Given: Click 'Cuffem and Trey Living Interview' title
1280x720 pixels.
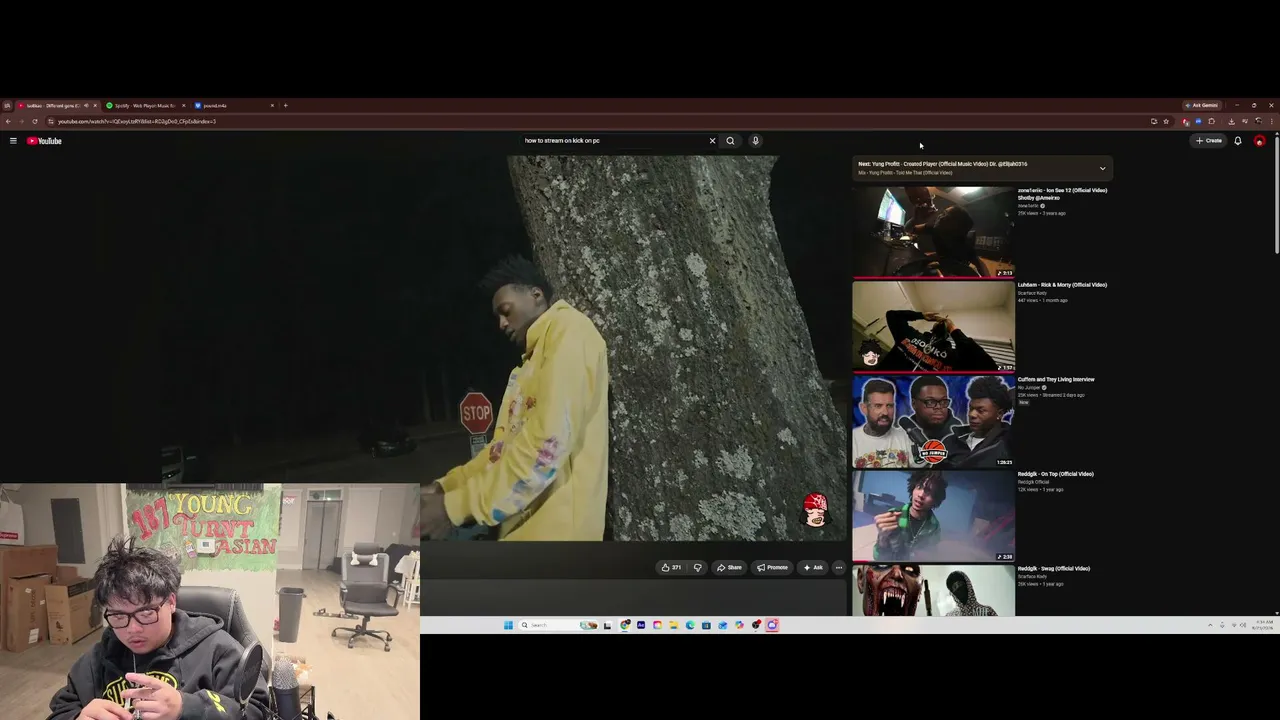Looking at the screenshot, I should click(1056, 380).
